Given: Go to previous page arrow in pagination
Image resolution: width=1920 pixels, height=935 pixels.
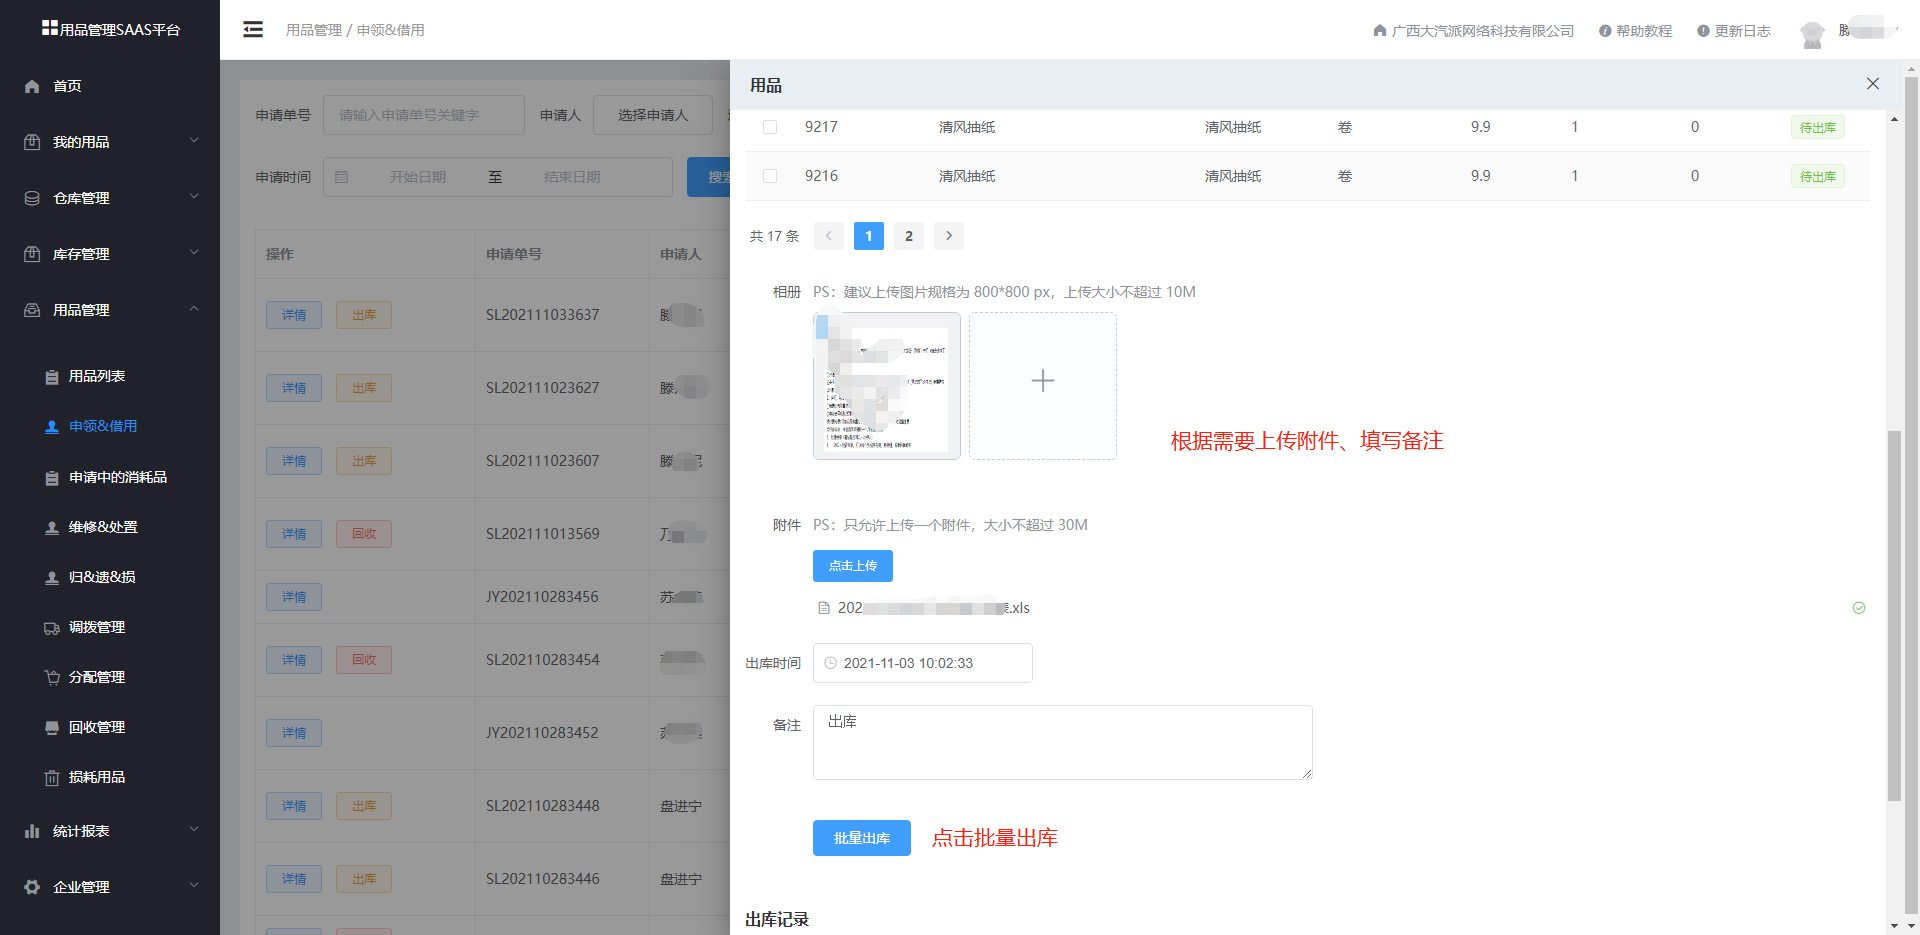Looking at the screenshot, I should click(x=829, y=236).
